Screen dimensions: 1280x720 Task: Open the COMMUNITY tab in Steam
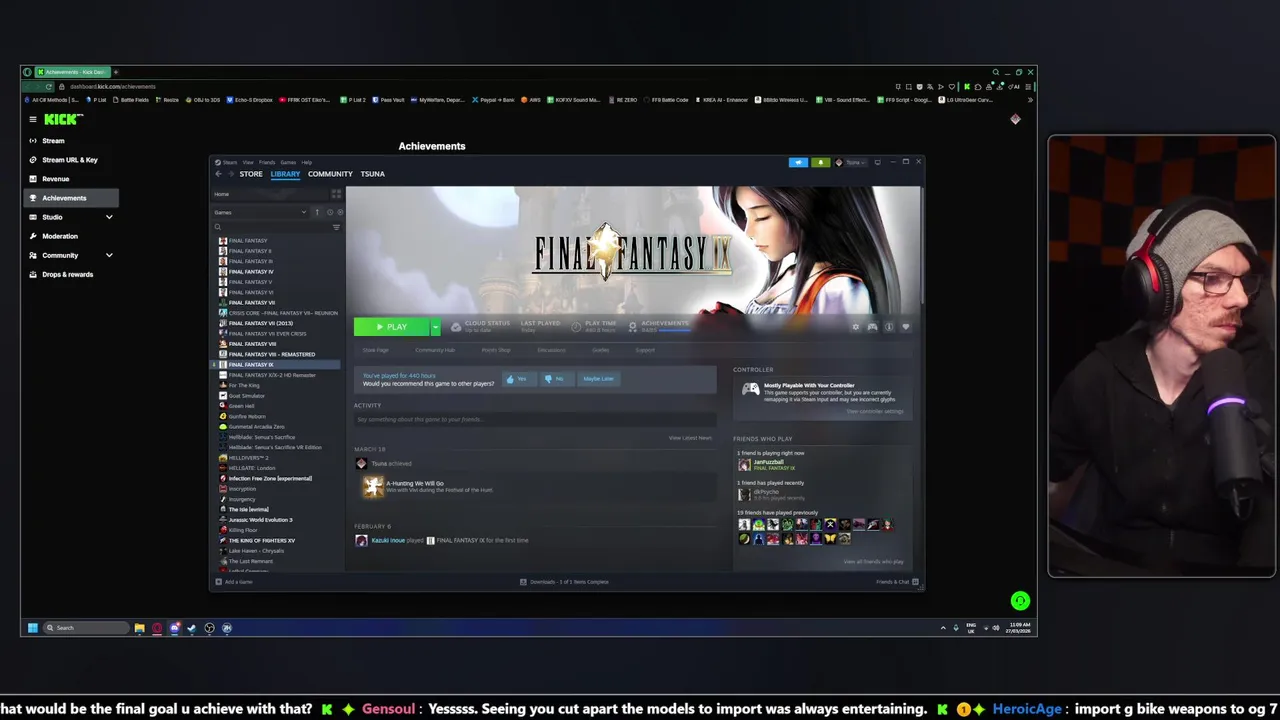point(330,174)
